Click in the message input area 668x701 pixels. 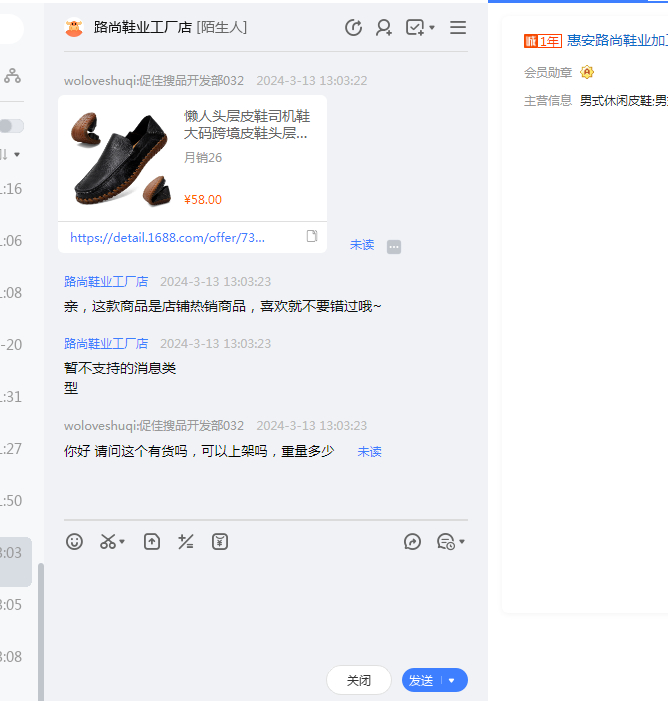(266, 608)
